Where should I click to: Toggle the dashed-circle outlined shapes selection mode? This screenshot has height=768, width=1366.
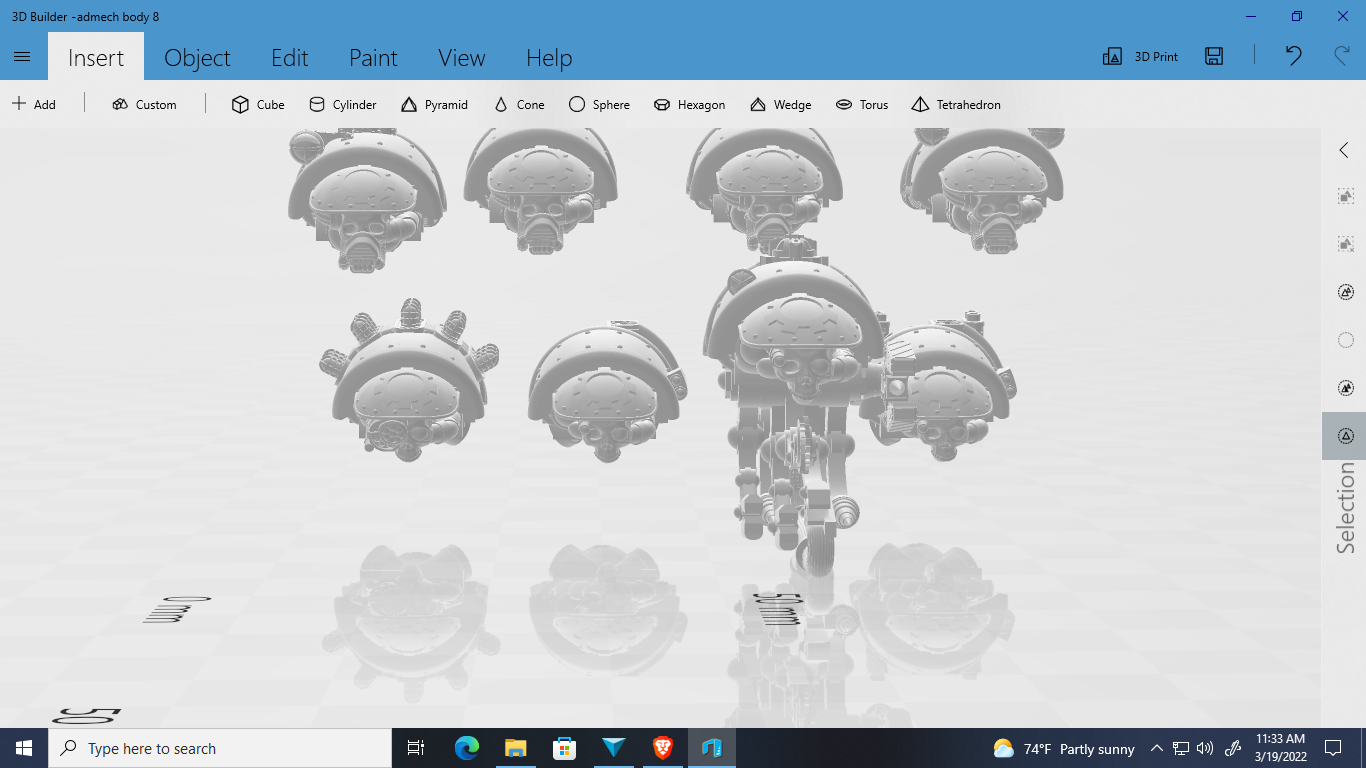pyautogui.click(x=1345, y=292)
